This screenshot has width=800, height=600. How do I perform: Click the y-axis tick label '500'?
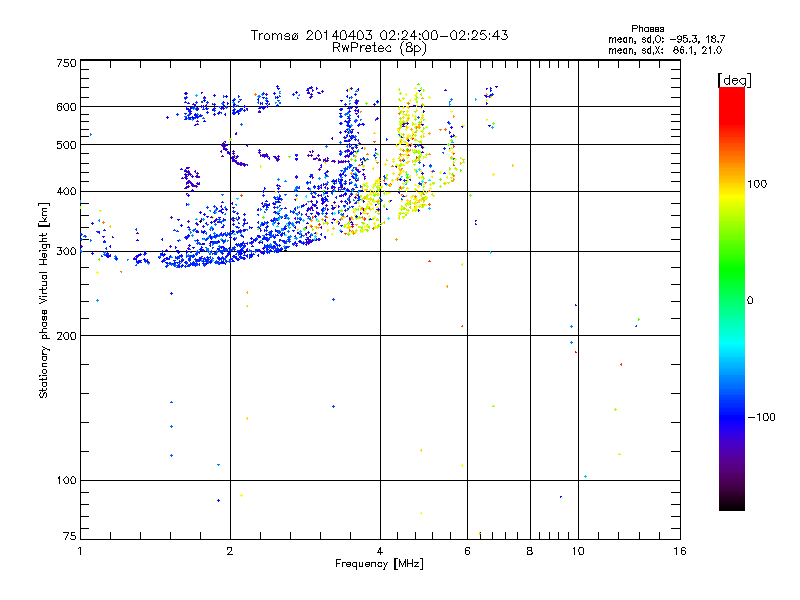pyautogui.click(x=66, y=145)
